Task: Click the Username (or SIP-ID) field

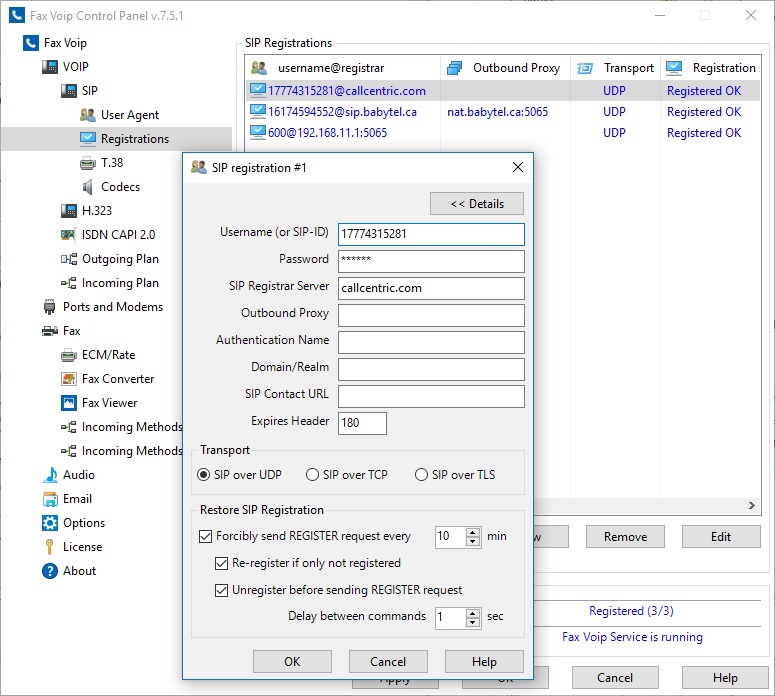Action: pos(431,234)
